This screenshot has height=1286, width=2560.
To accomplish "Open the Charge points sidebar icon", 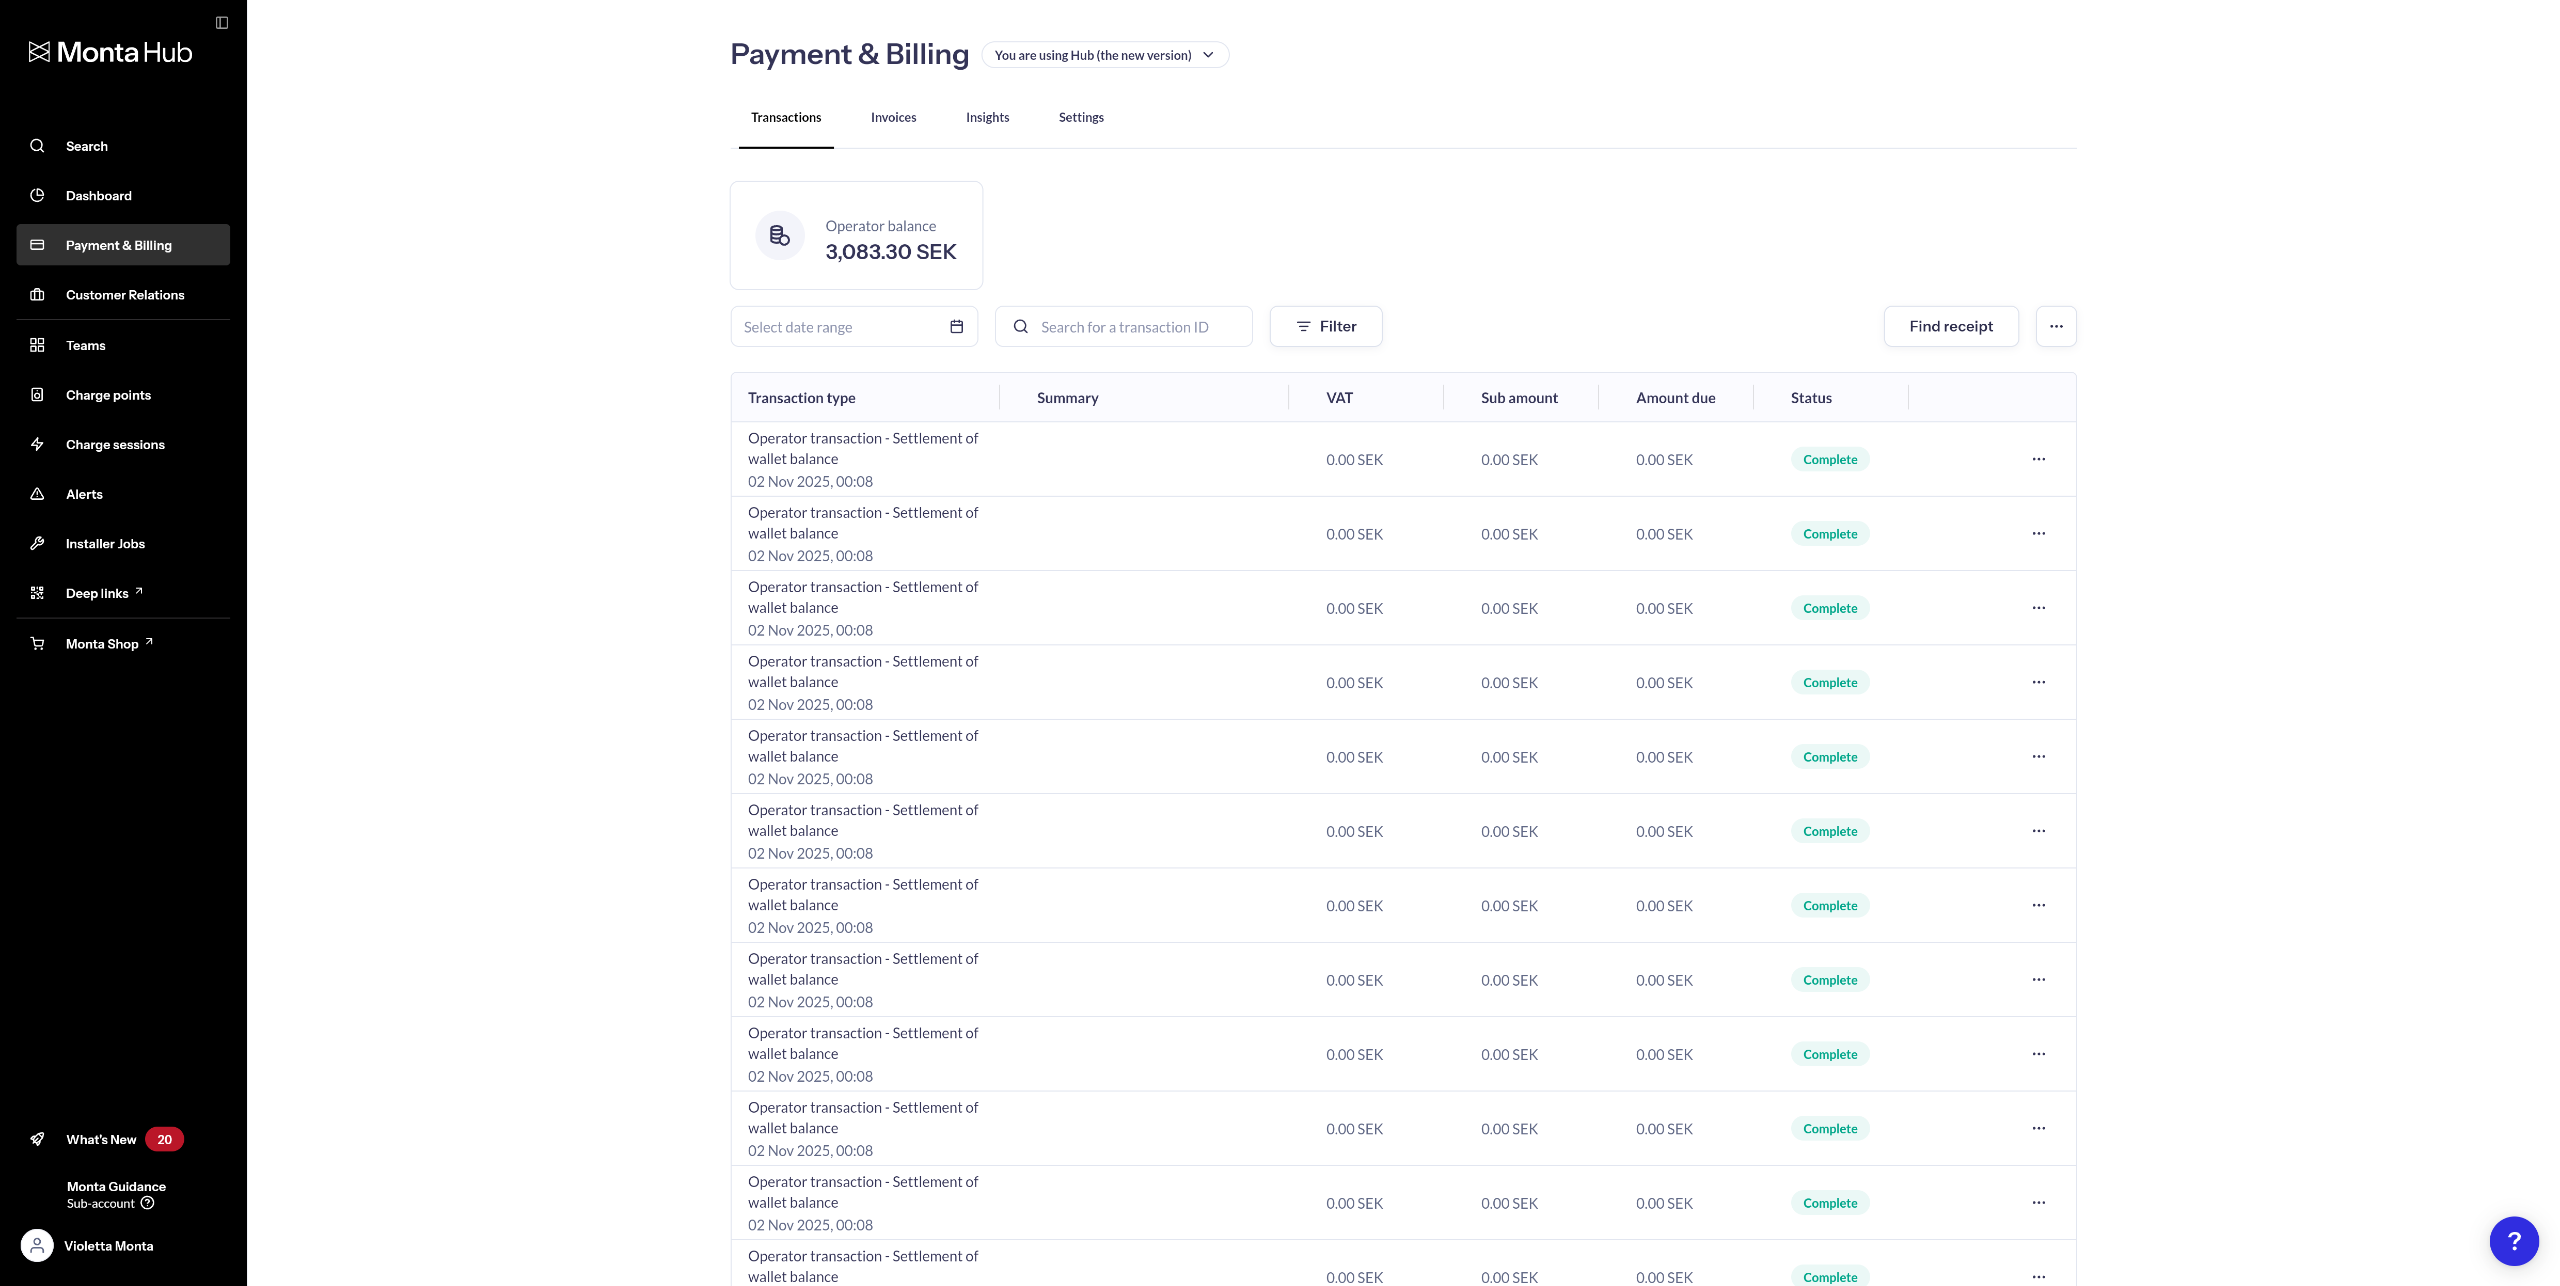I will pyautogui.click(x=37, y=395).
